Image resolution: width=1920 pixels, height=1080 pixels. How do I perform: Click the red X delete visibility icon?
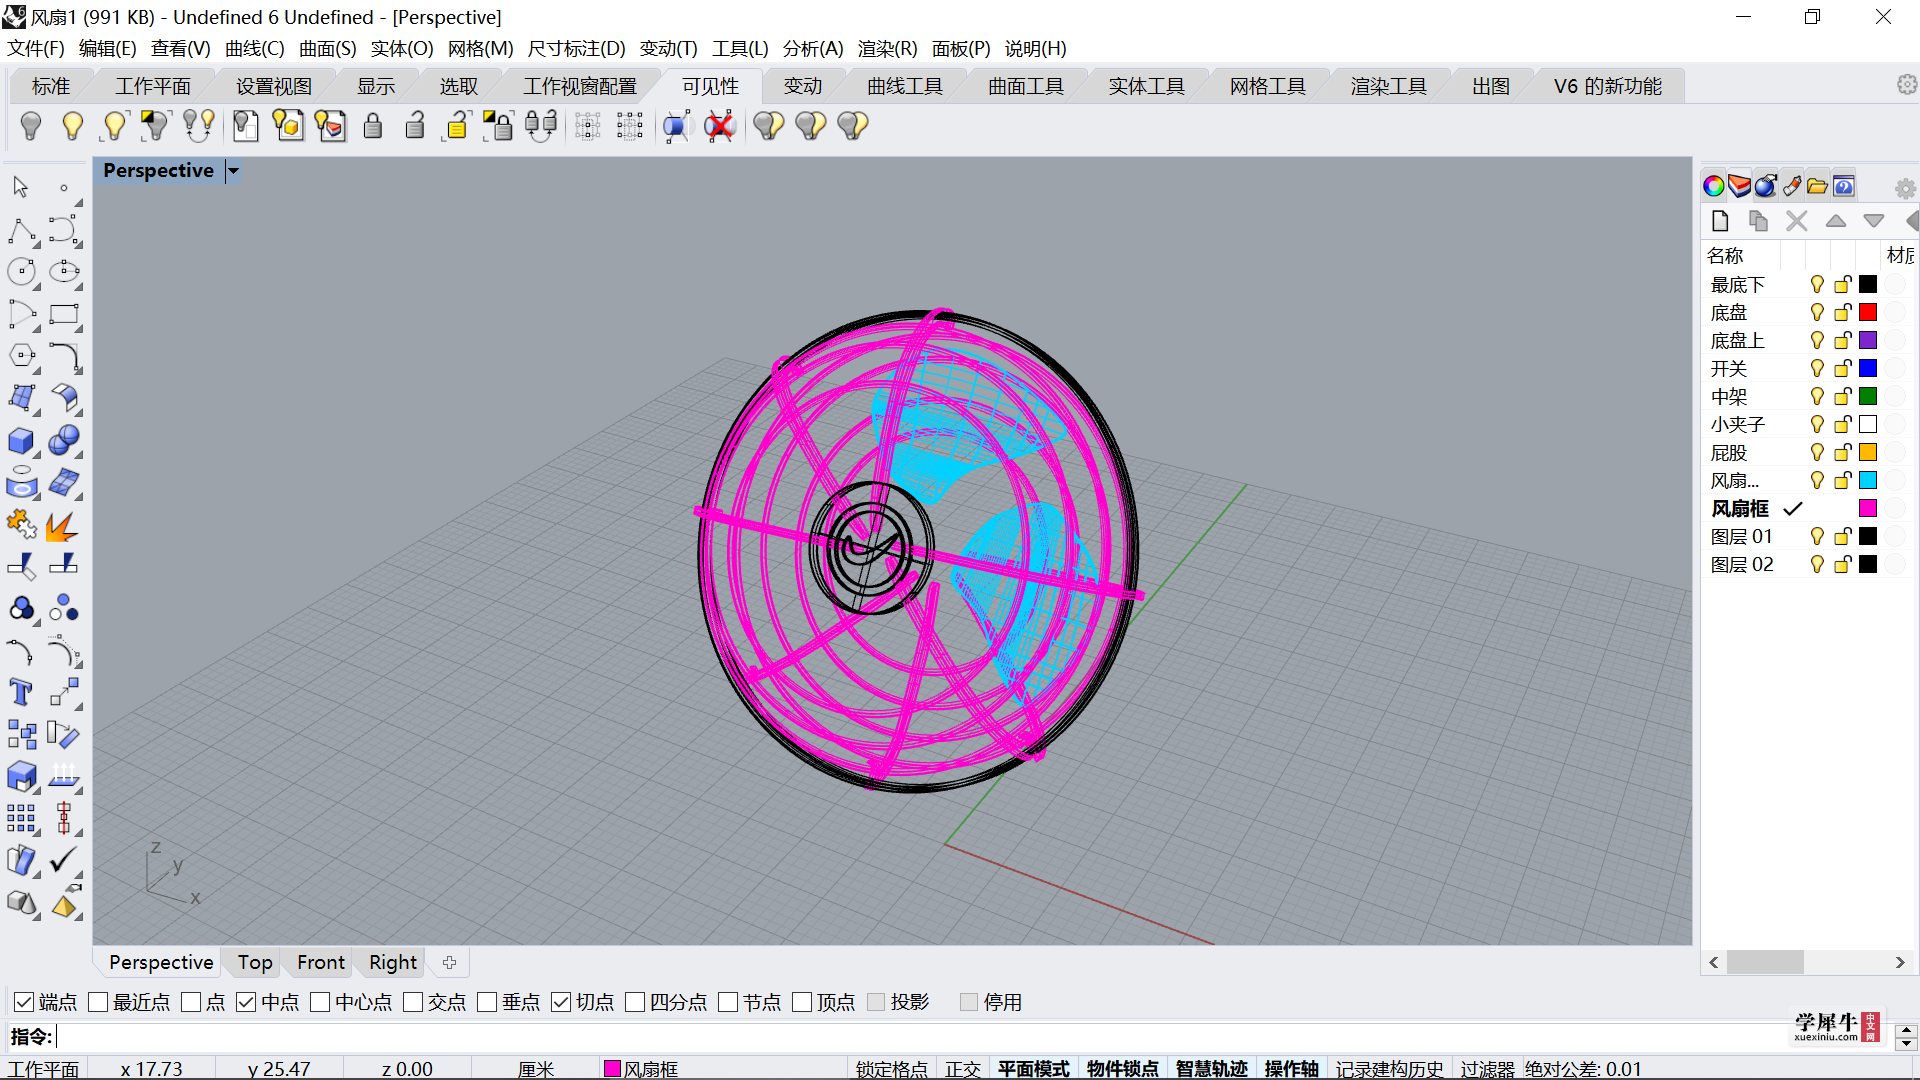(x=720, y=126)
